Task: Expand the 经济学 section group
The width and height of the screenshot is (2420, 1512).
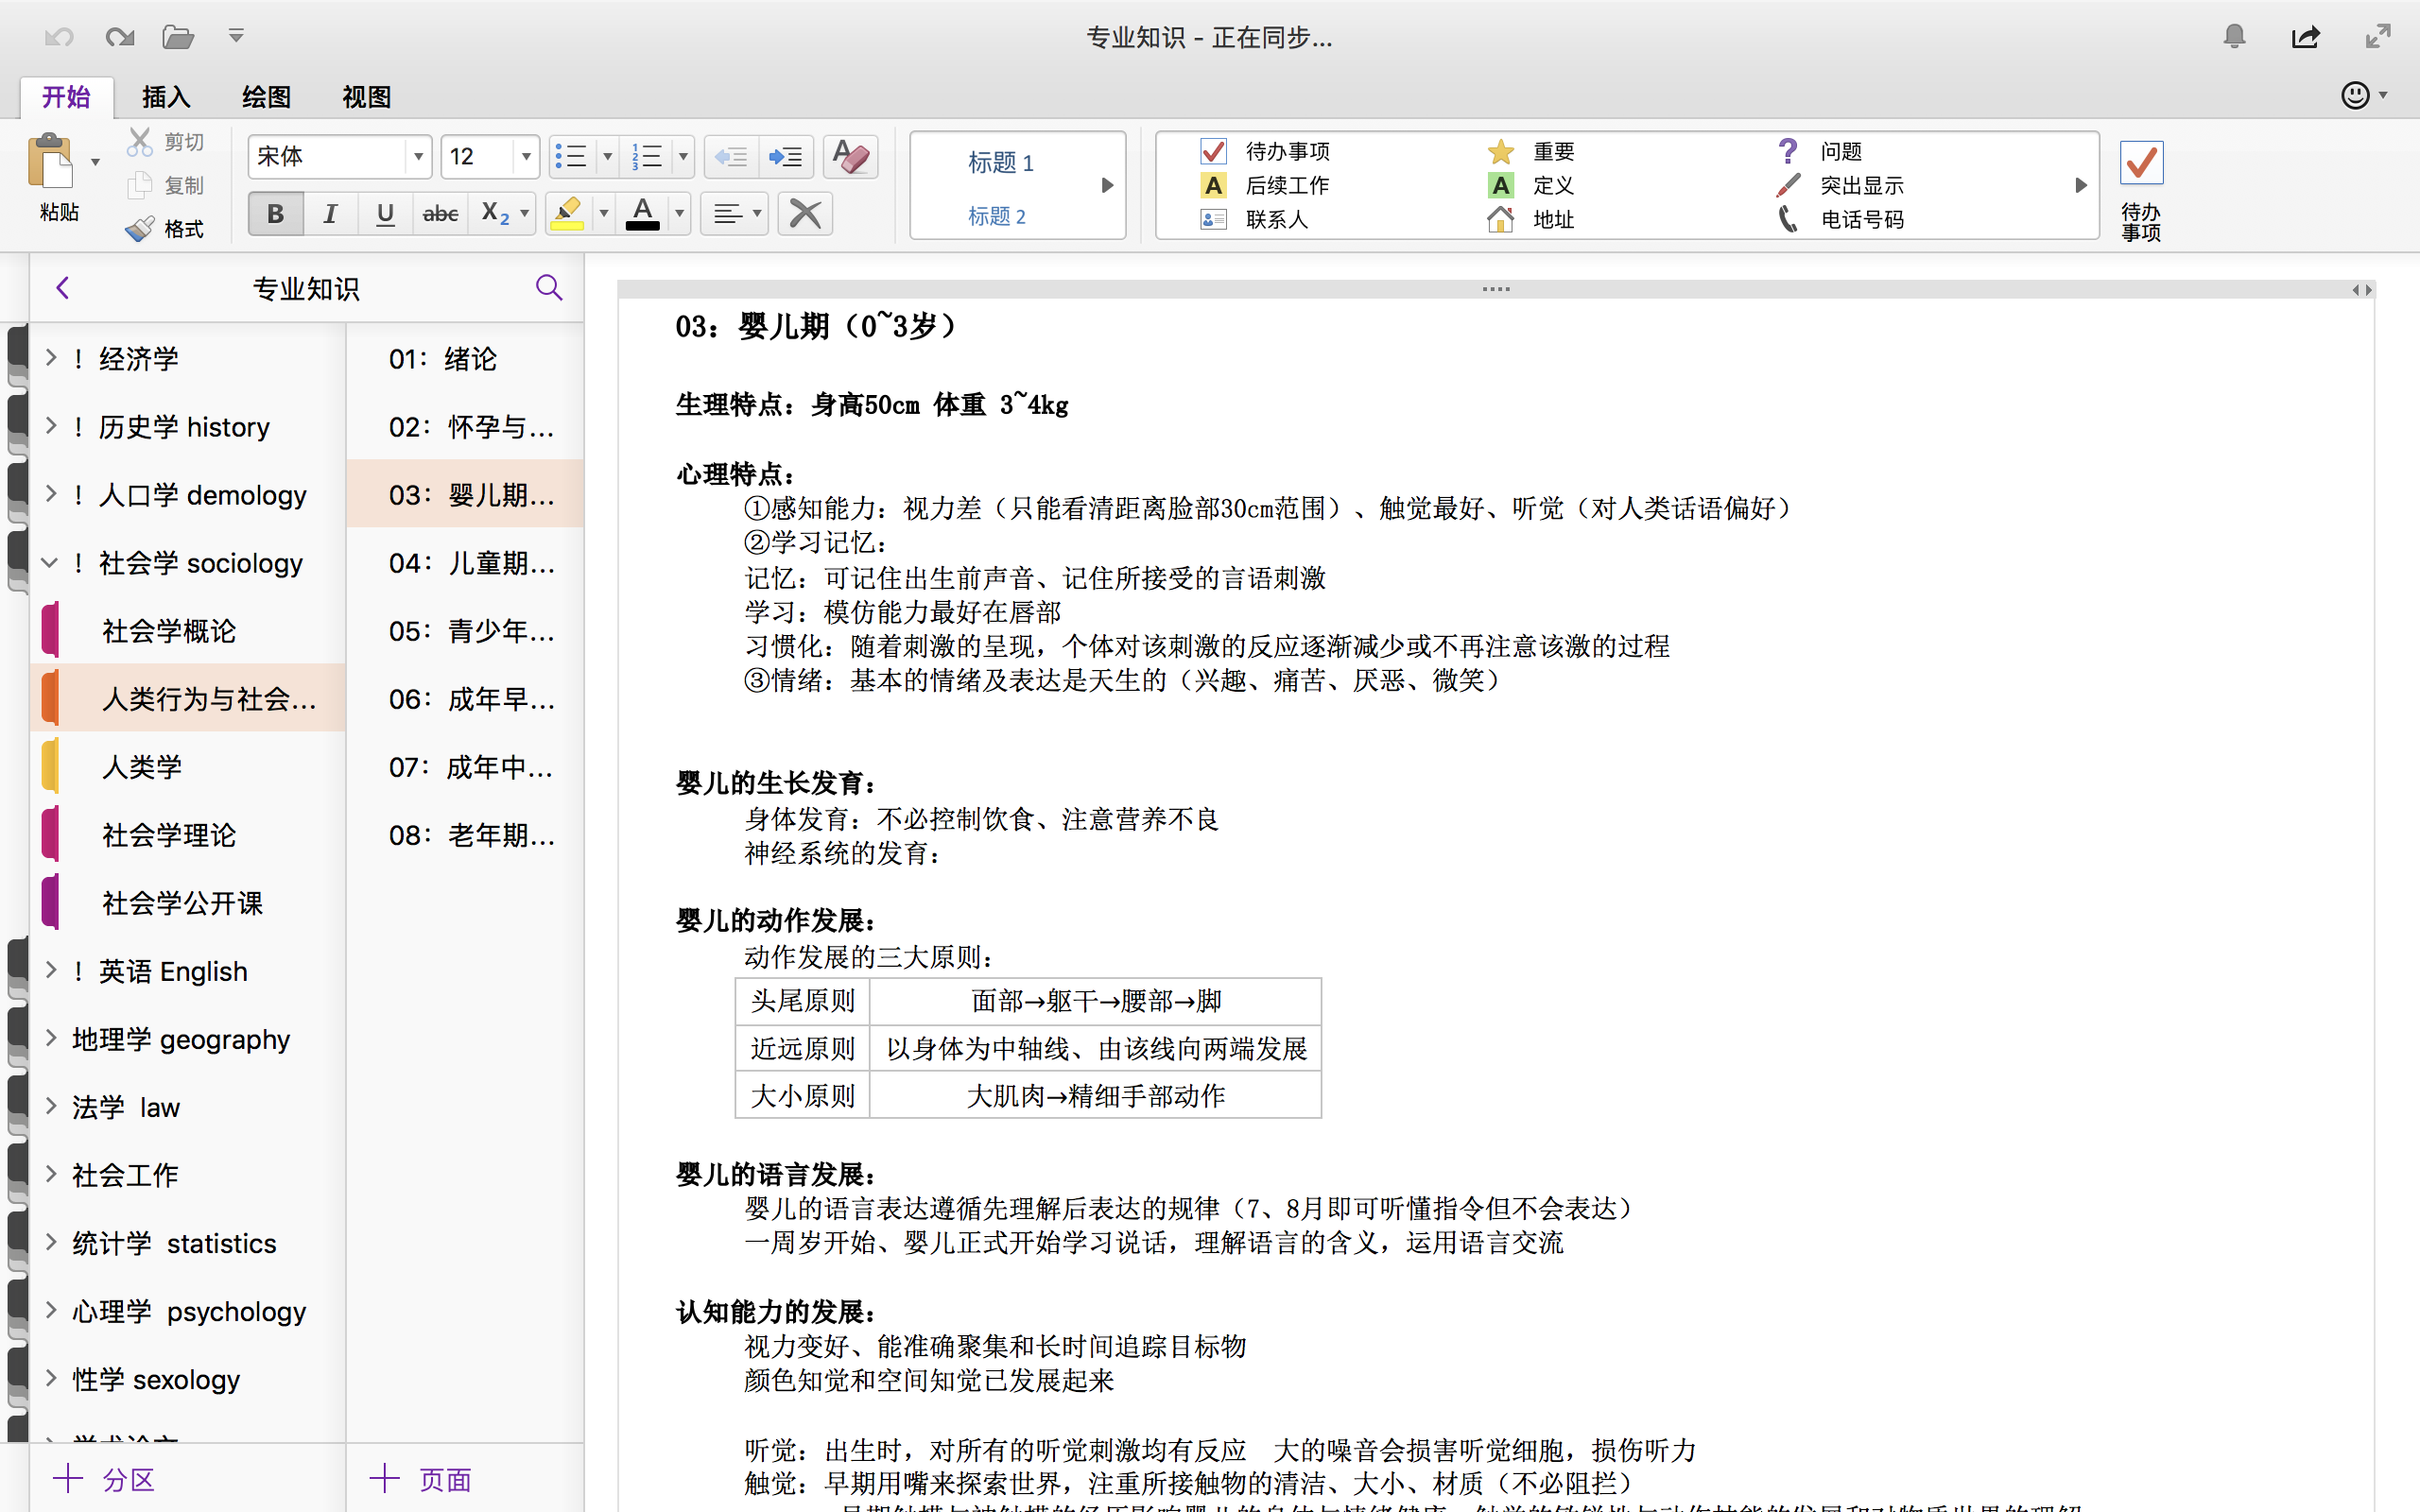Action: click(x=51, y=358)
